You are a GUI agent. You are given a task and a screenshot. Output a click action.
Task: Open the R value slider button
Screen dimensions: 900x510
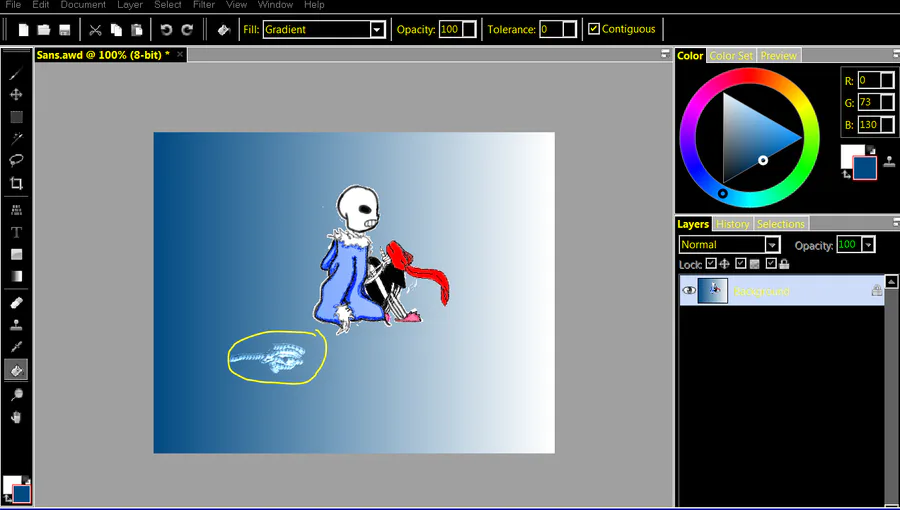tap(887, 80)
